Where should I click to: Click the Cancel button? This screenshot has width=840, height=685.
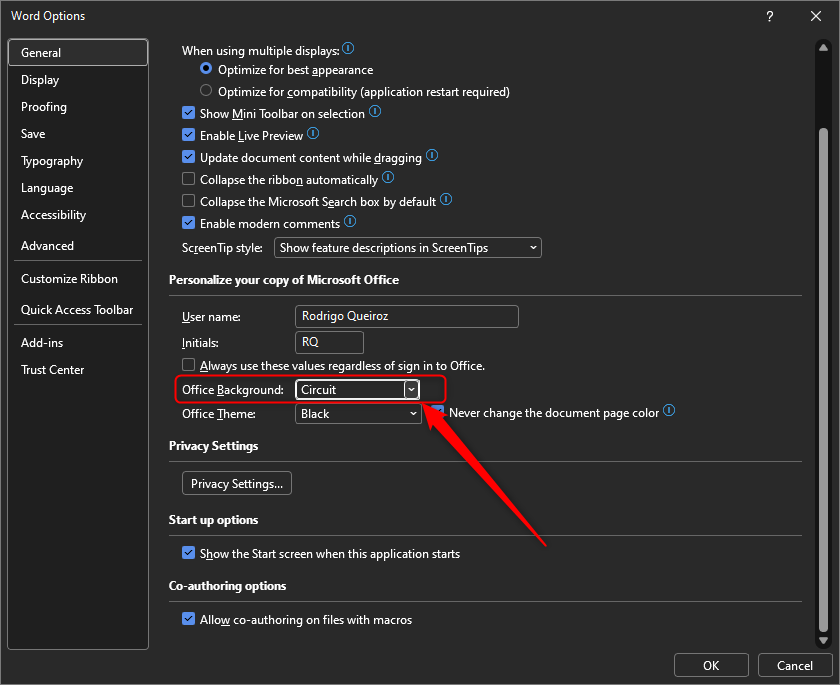(x=794, y=665)
